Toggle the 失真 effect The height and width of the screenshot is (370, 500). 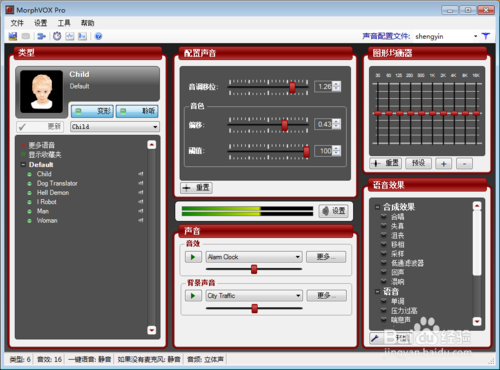(x=384, y=226)
